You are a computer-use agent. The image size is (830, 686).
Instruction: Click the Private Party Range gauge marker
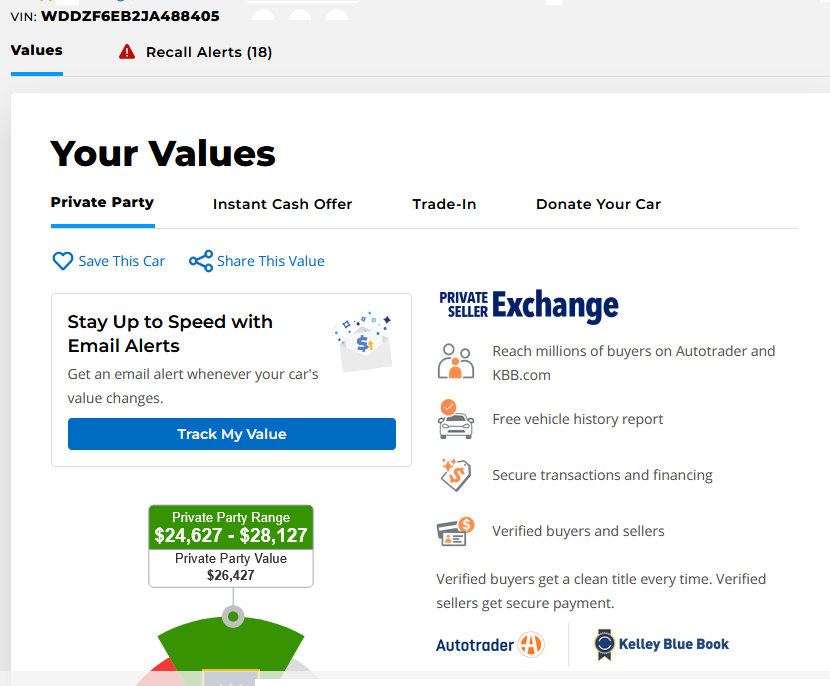(233, 616)
